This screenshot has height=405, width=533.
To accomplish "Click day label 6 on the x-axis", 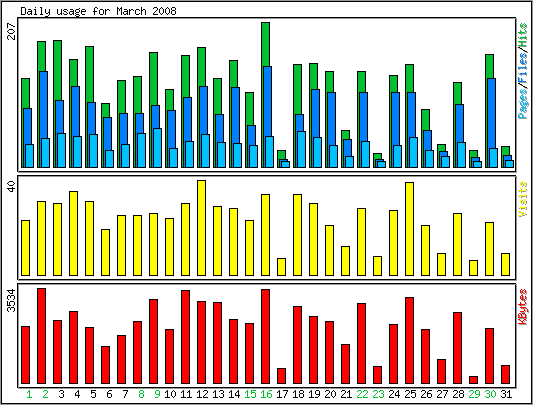I will [x=109, y=394].
